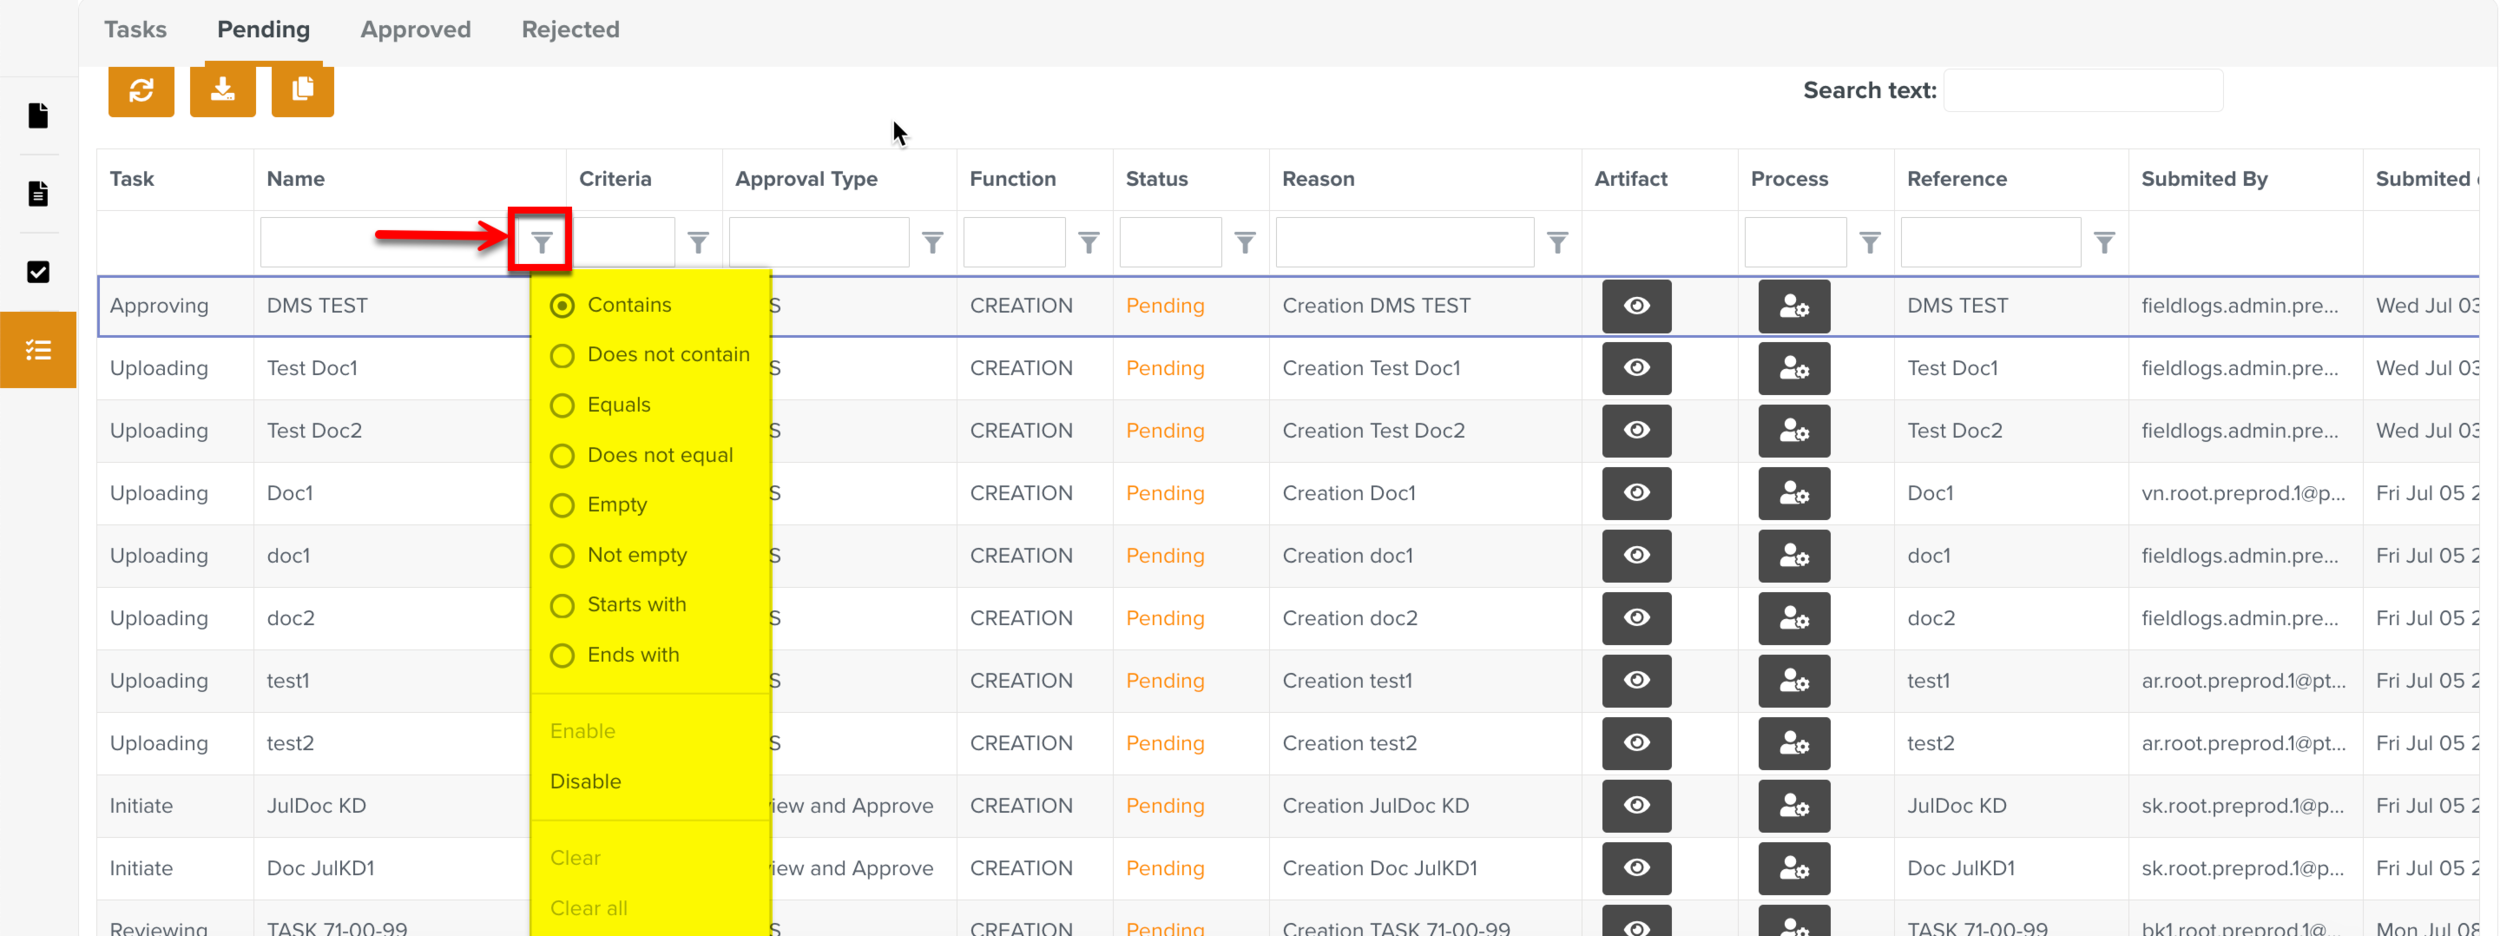The image size is (2500, 936).
Task: View artifact for Doc JulKD1 row
Action: [1636, 868]
